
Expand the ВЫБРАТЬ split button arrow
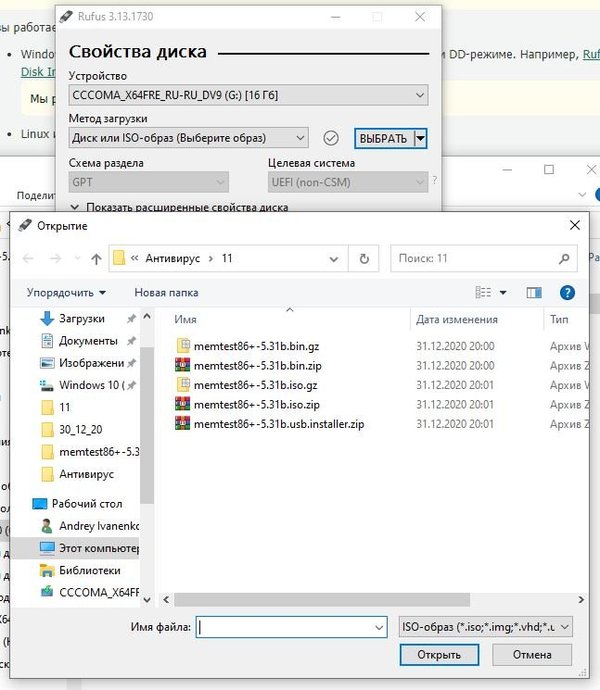(421, 138)
